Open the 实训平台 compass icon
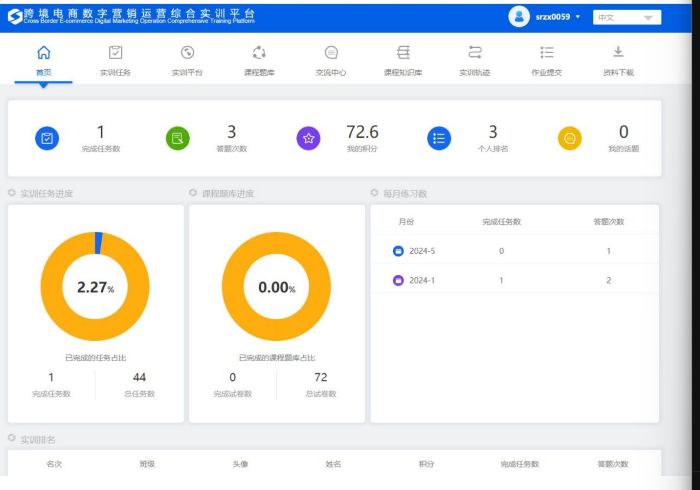Screen dimensions: 700x490 187,53
